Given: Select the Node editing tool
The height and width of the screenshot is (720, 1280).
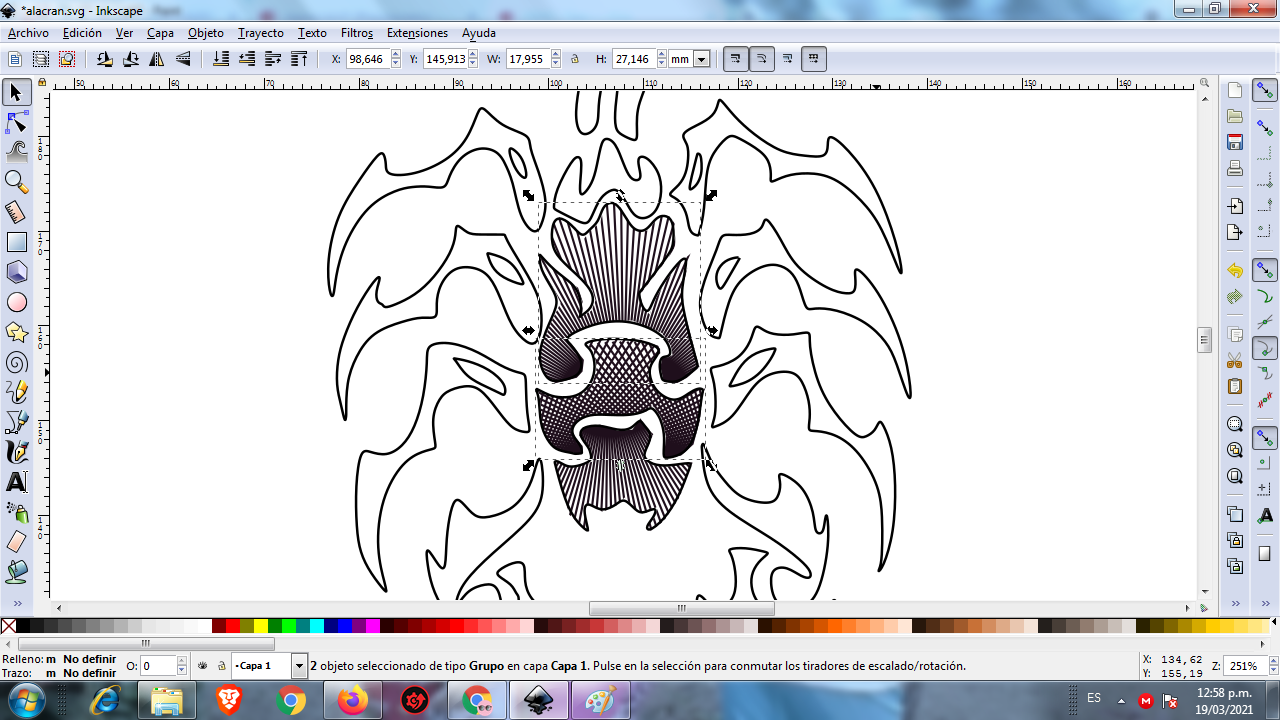Looking at the screenshot, I should pyautogui.click(x=16, y=123).
